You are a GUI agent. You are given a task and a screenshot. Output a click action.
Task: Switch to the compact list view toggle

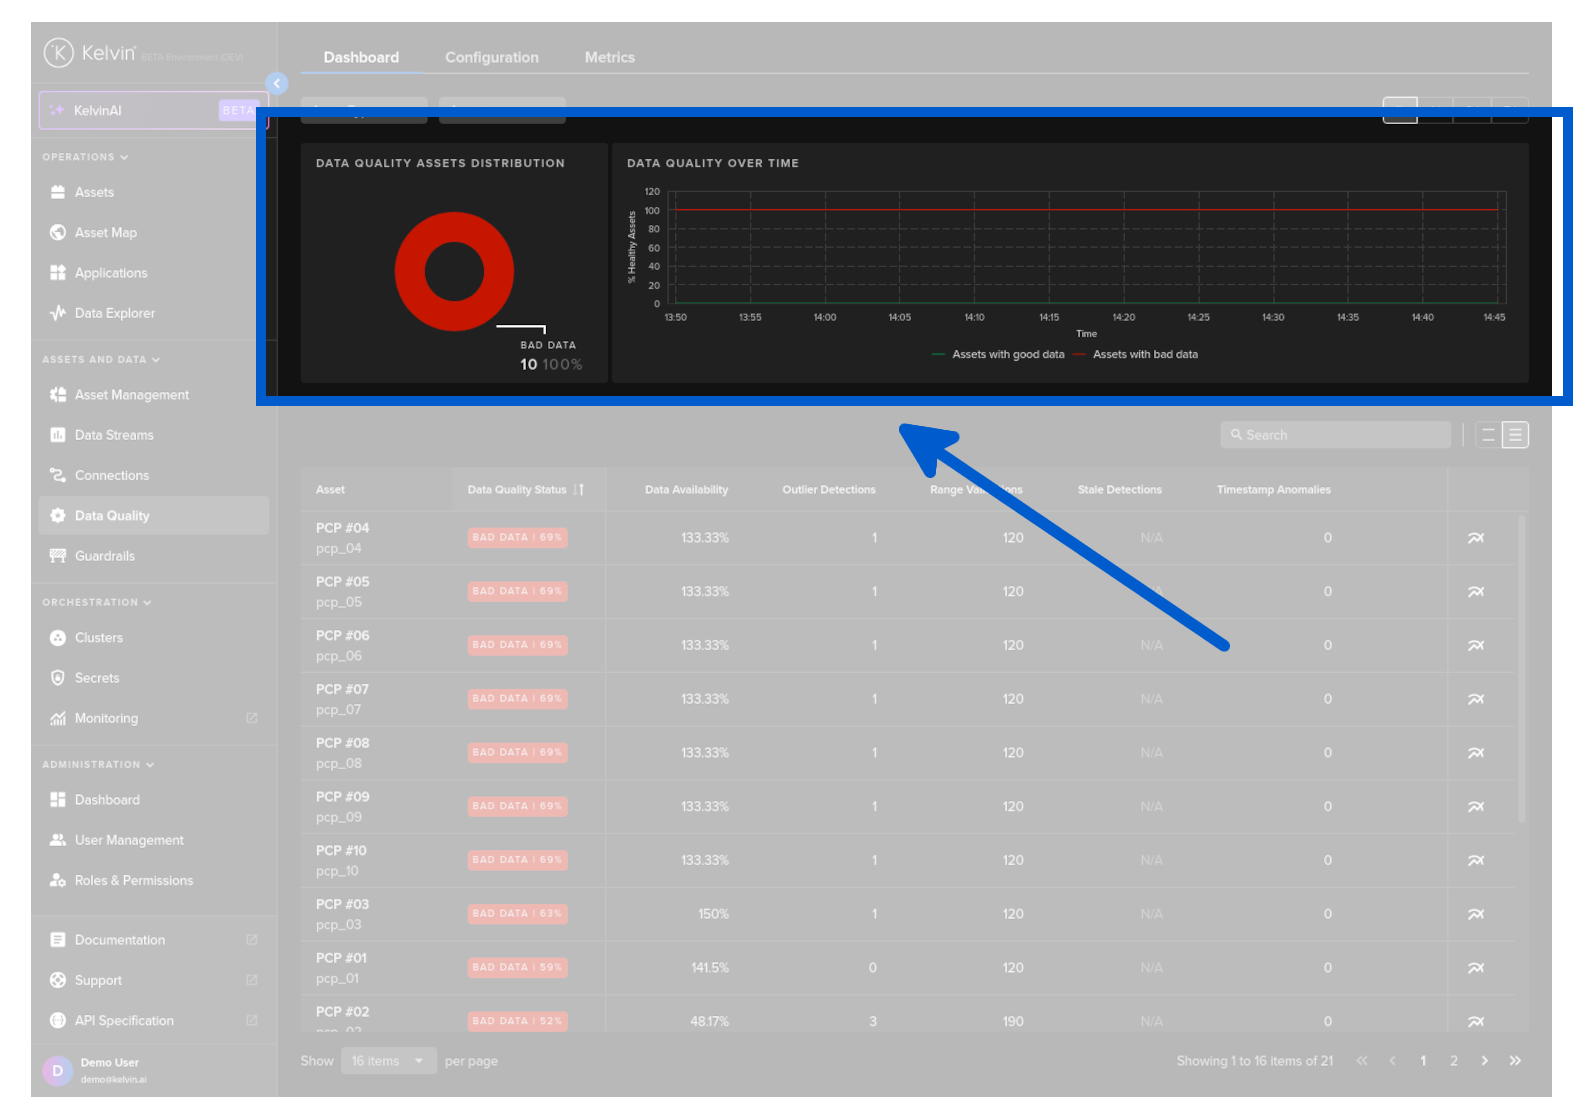1488,435
